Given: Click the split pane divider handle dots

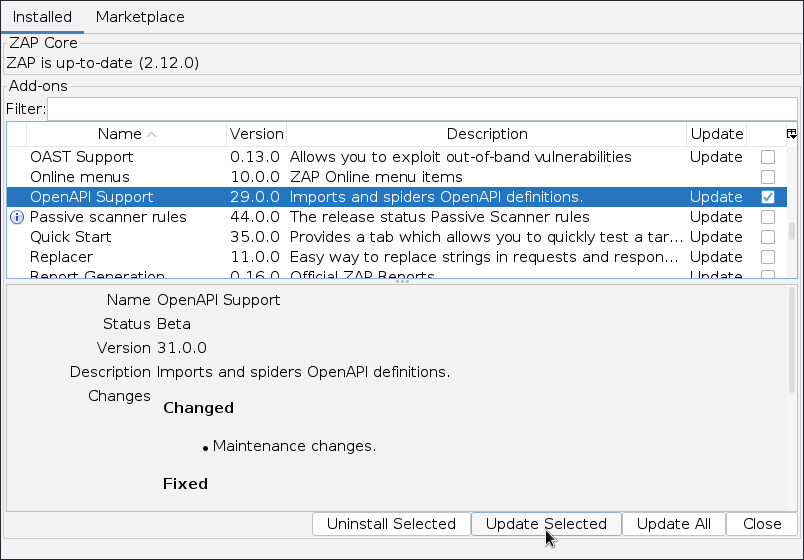Looking at the screenshot, I should 403,282.
